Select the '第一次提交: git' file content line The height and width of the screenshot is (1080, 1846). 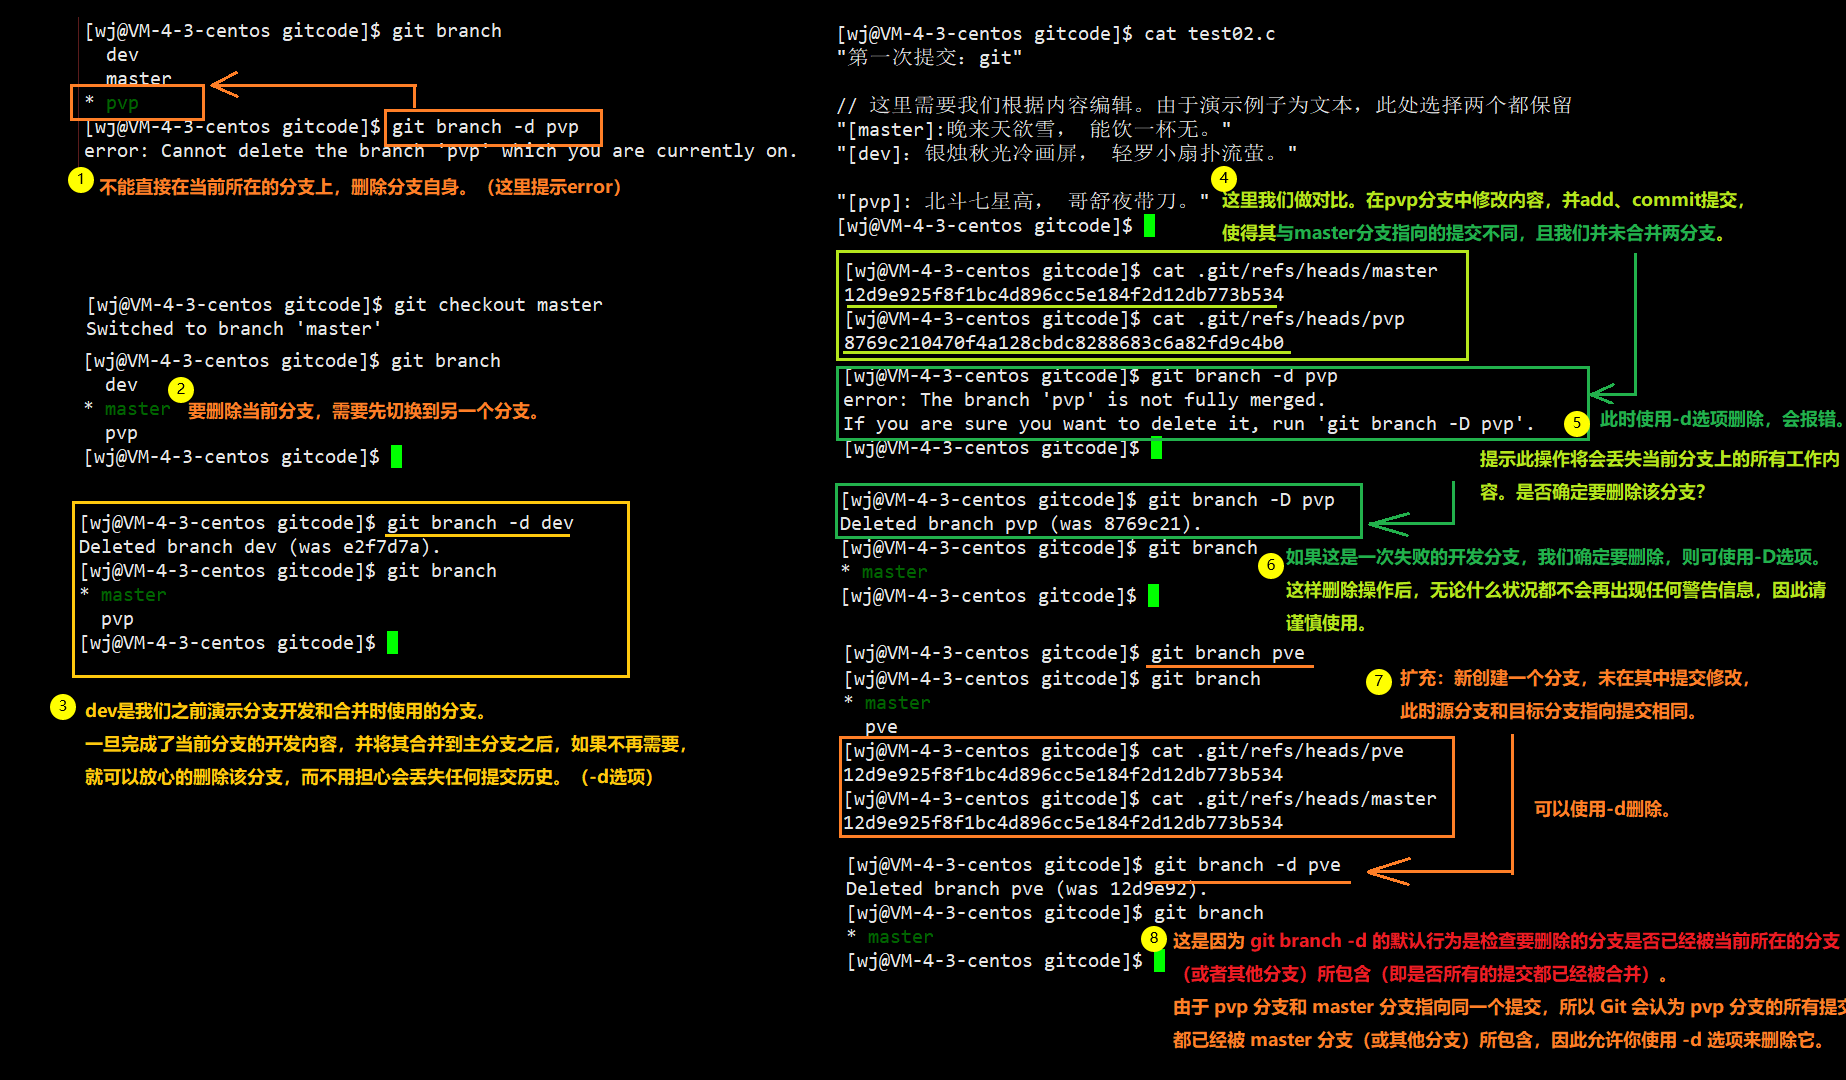(929, 58)
